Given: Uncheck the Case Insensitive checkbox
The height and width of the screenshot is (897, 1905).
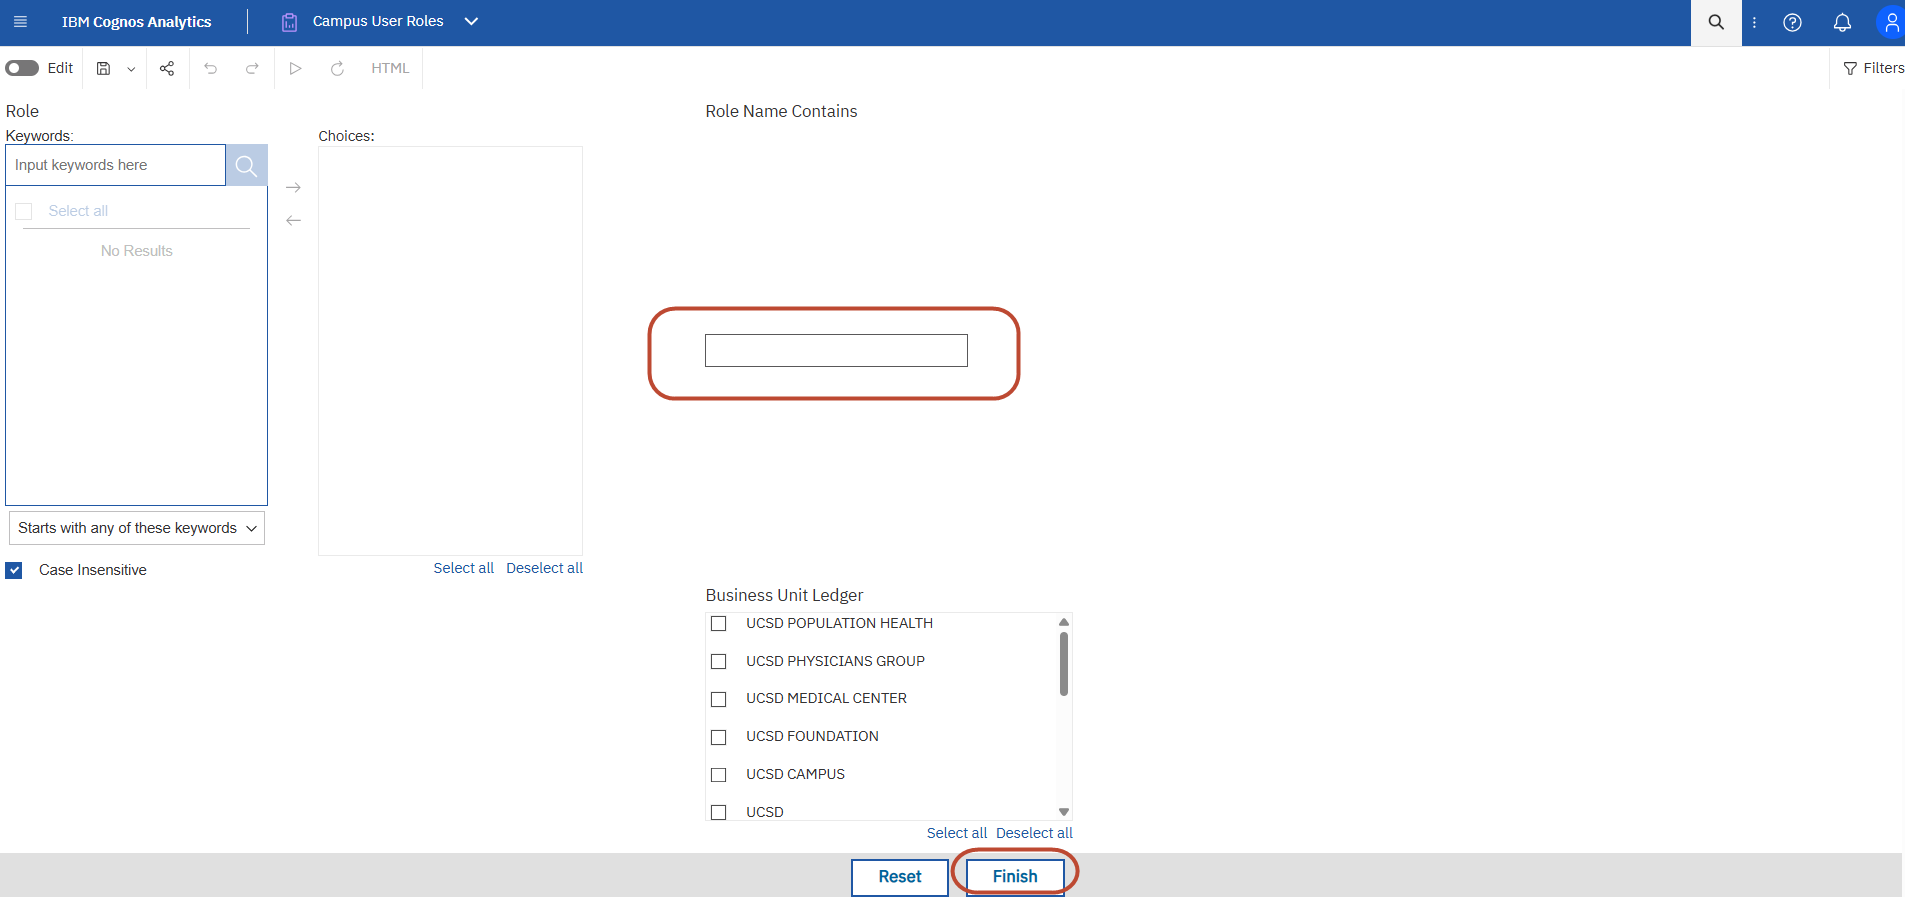Looking at the screenshot, I should 14,570.
